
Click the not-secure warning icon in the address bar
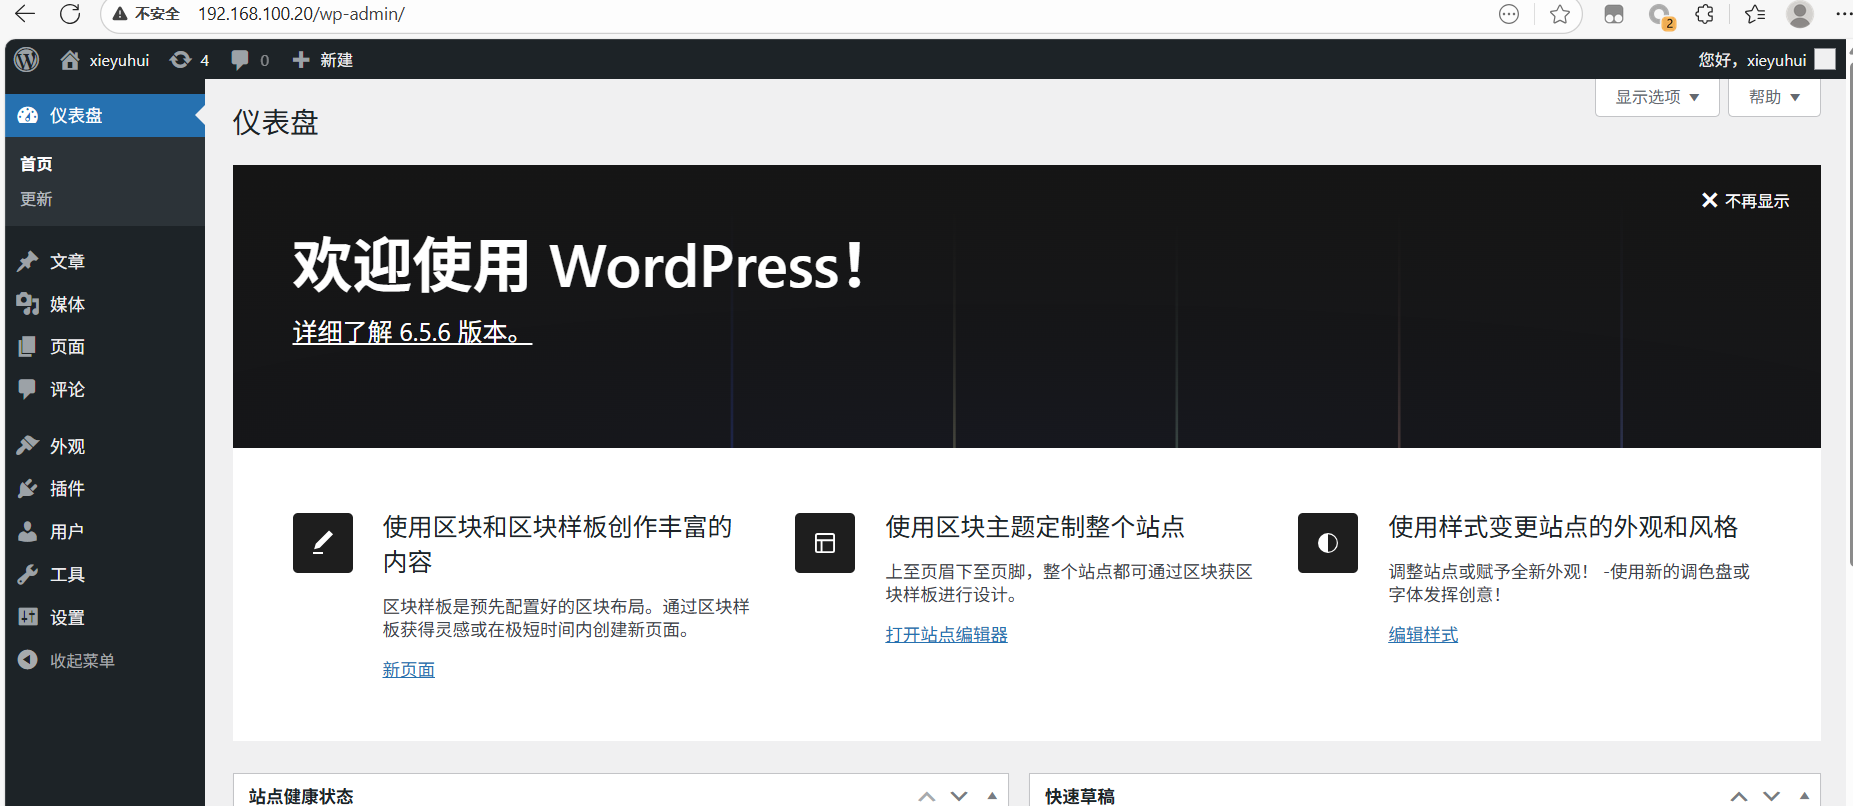(x=120, y=14)
